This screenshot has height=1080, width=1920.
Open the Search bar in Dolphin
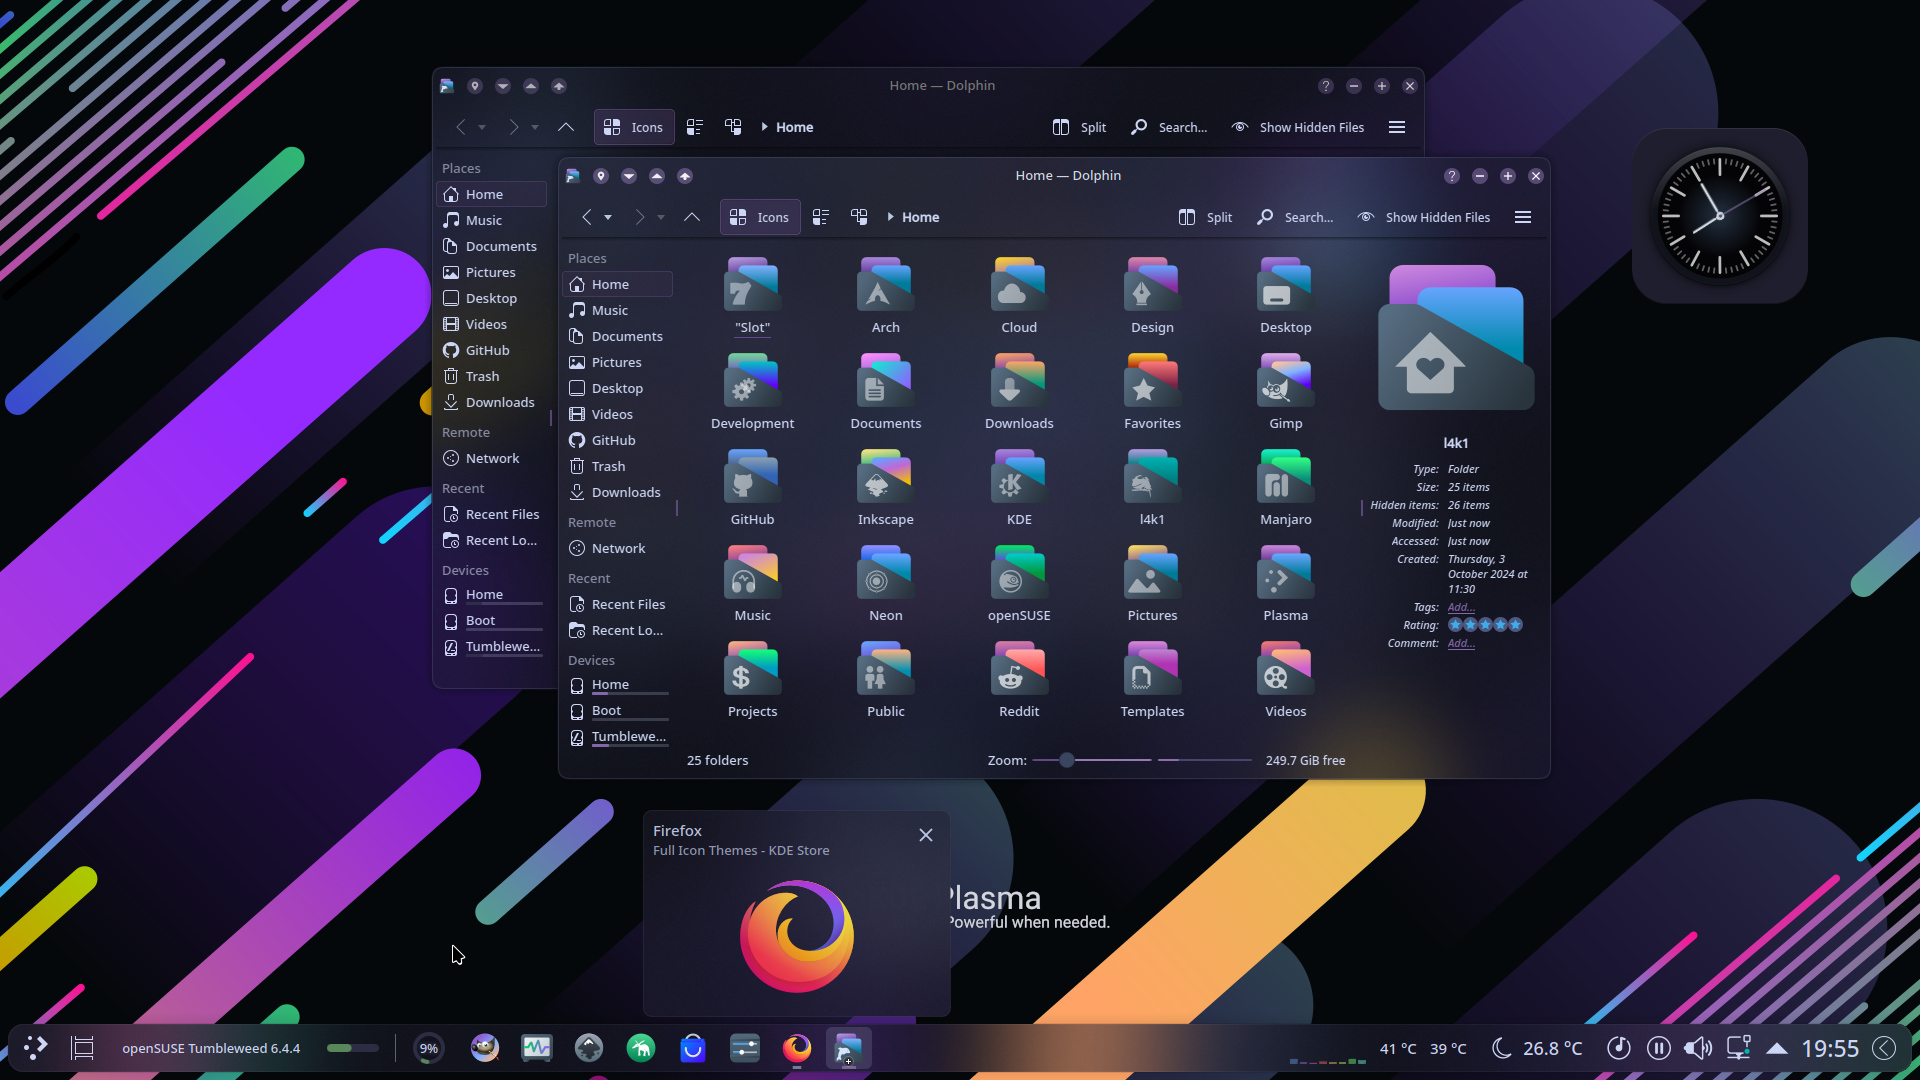coord(1294,217)
